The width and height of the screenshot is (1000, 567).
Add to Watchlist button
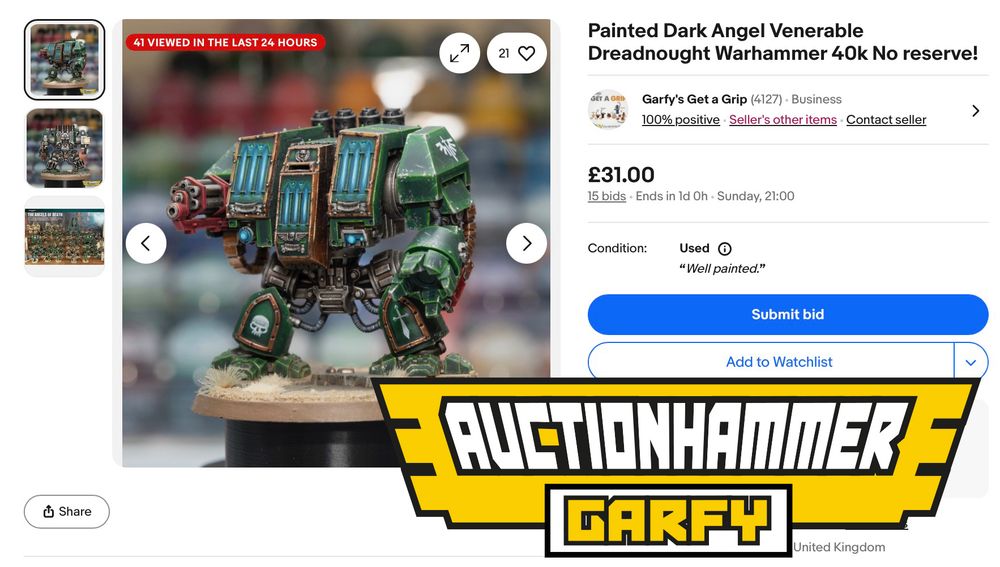(x=771, y=362)
